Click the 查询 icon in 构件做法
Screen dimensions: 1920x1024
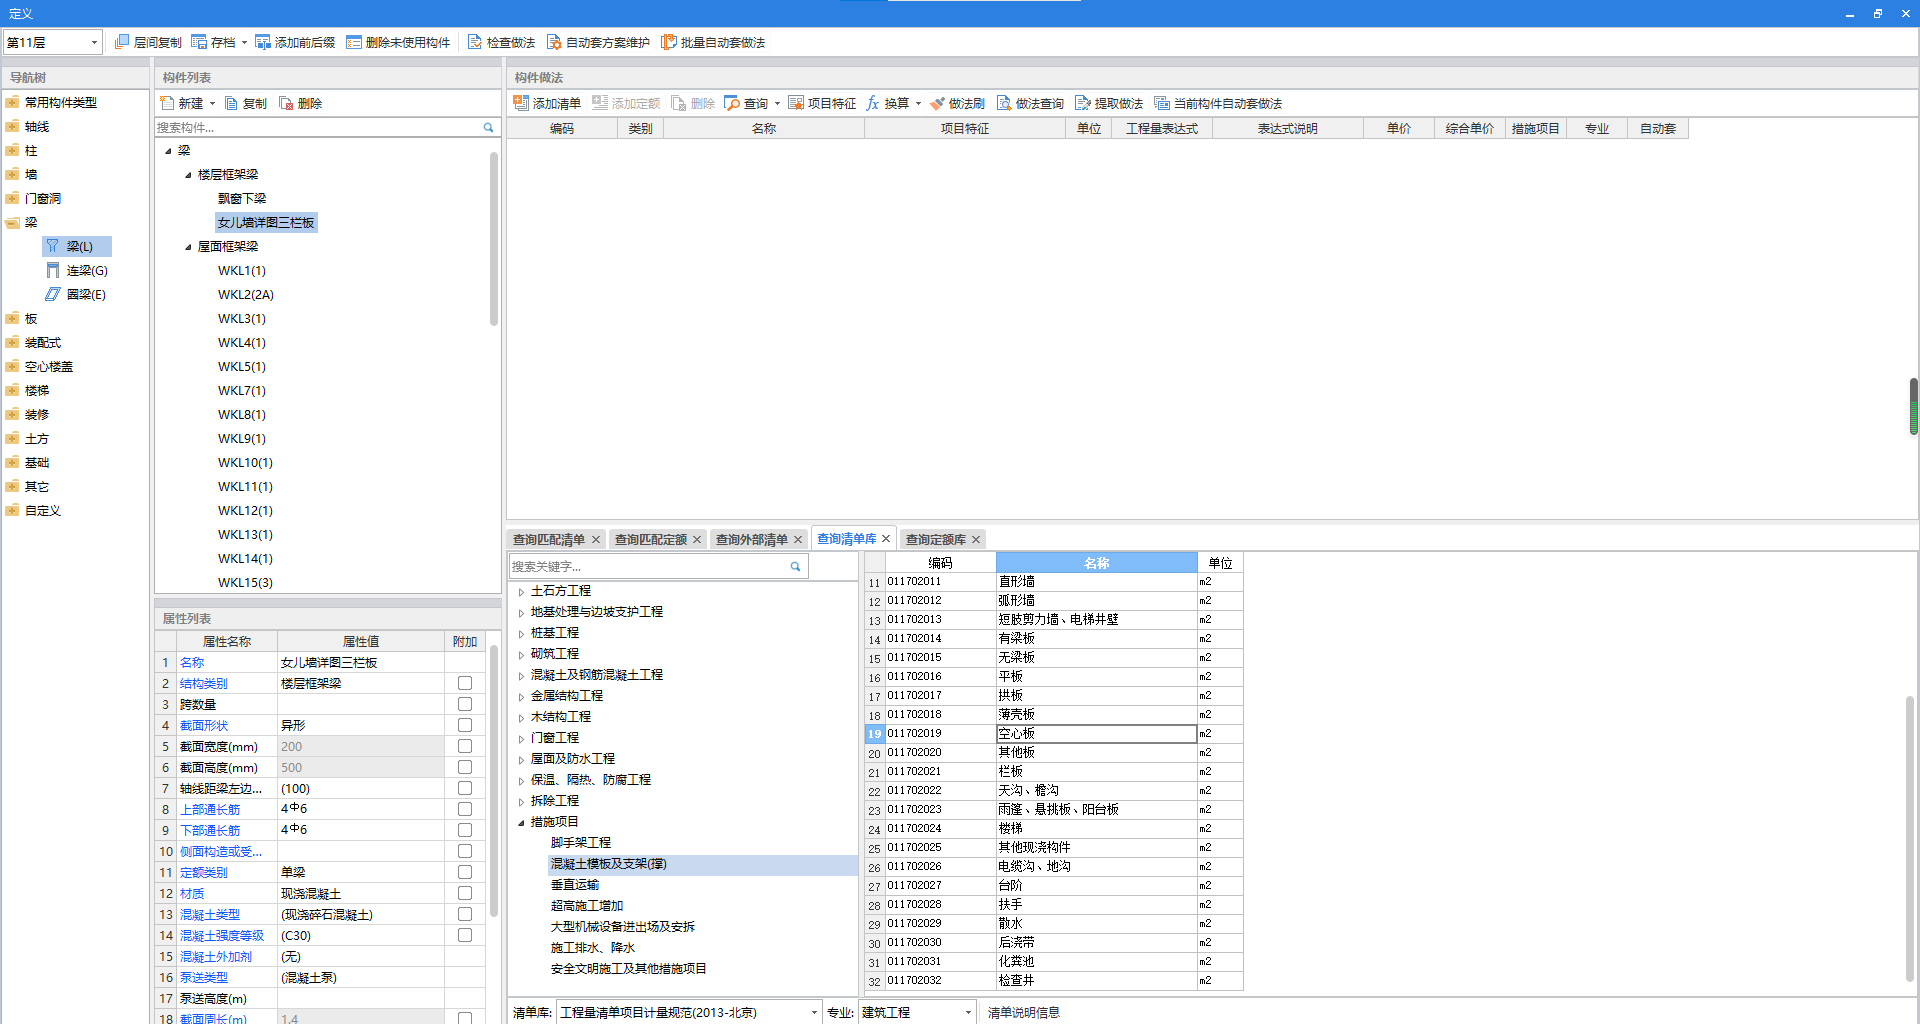click(x=732, y=103)
